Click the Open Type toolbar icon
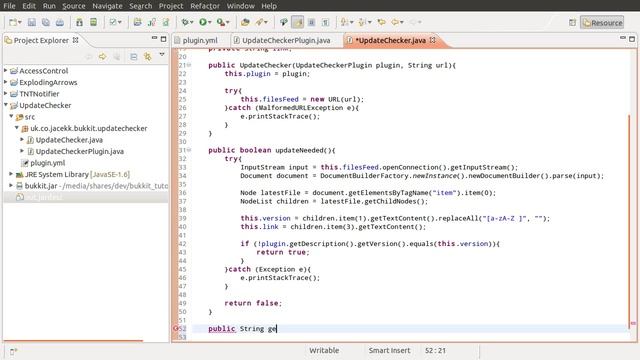Image resolution: width=640 pixels, height=360 pixels. click(245, 22)
